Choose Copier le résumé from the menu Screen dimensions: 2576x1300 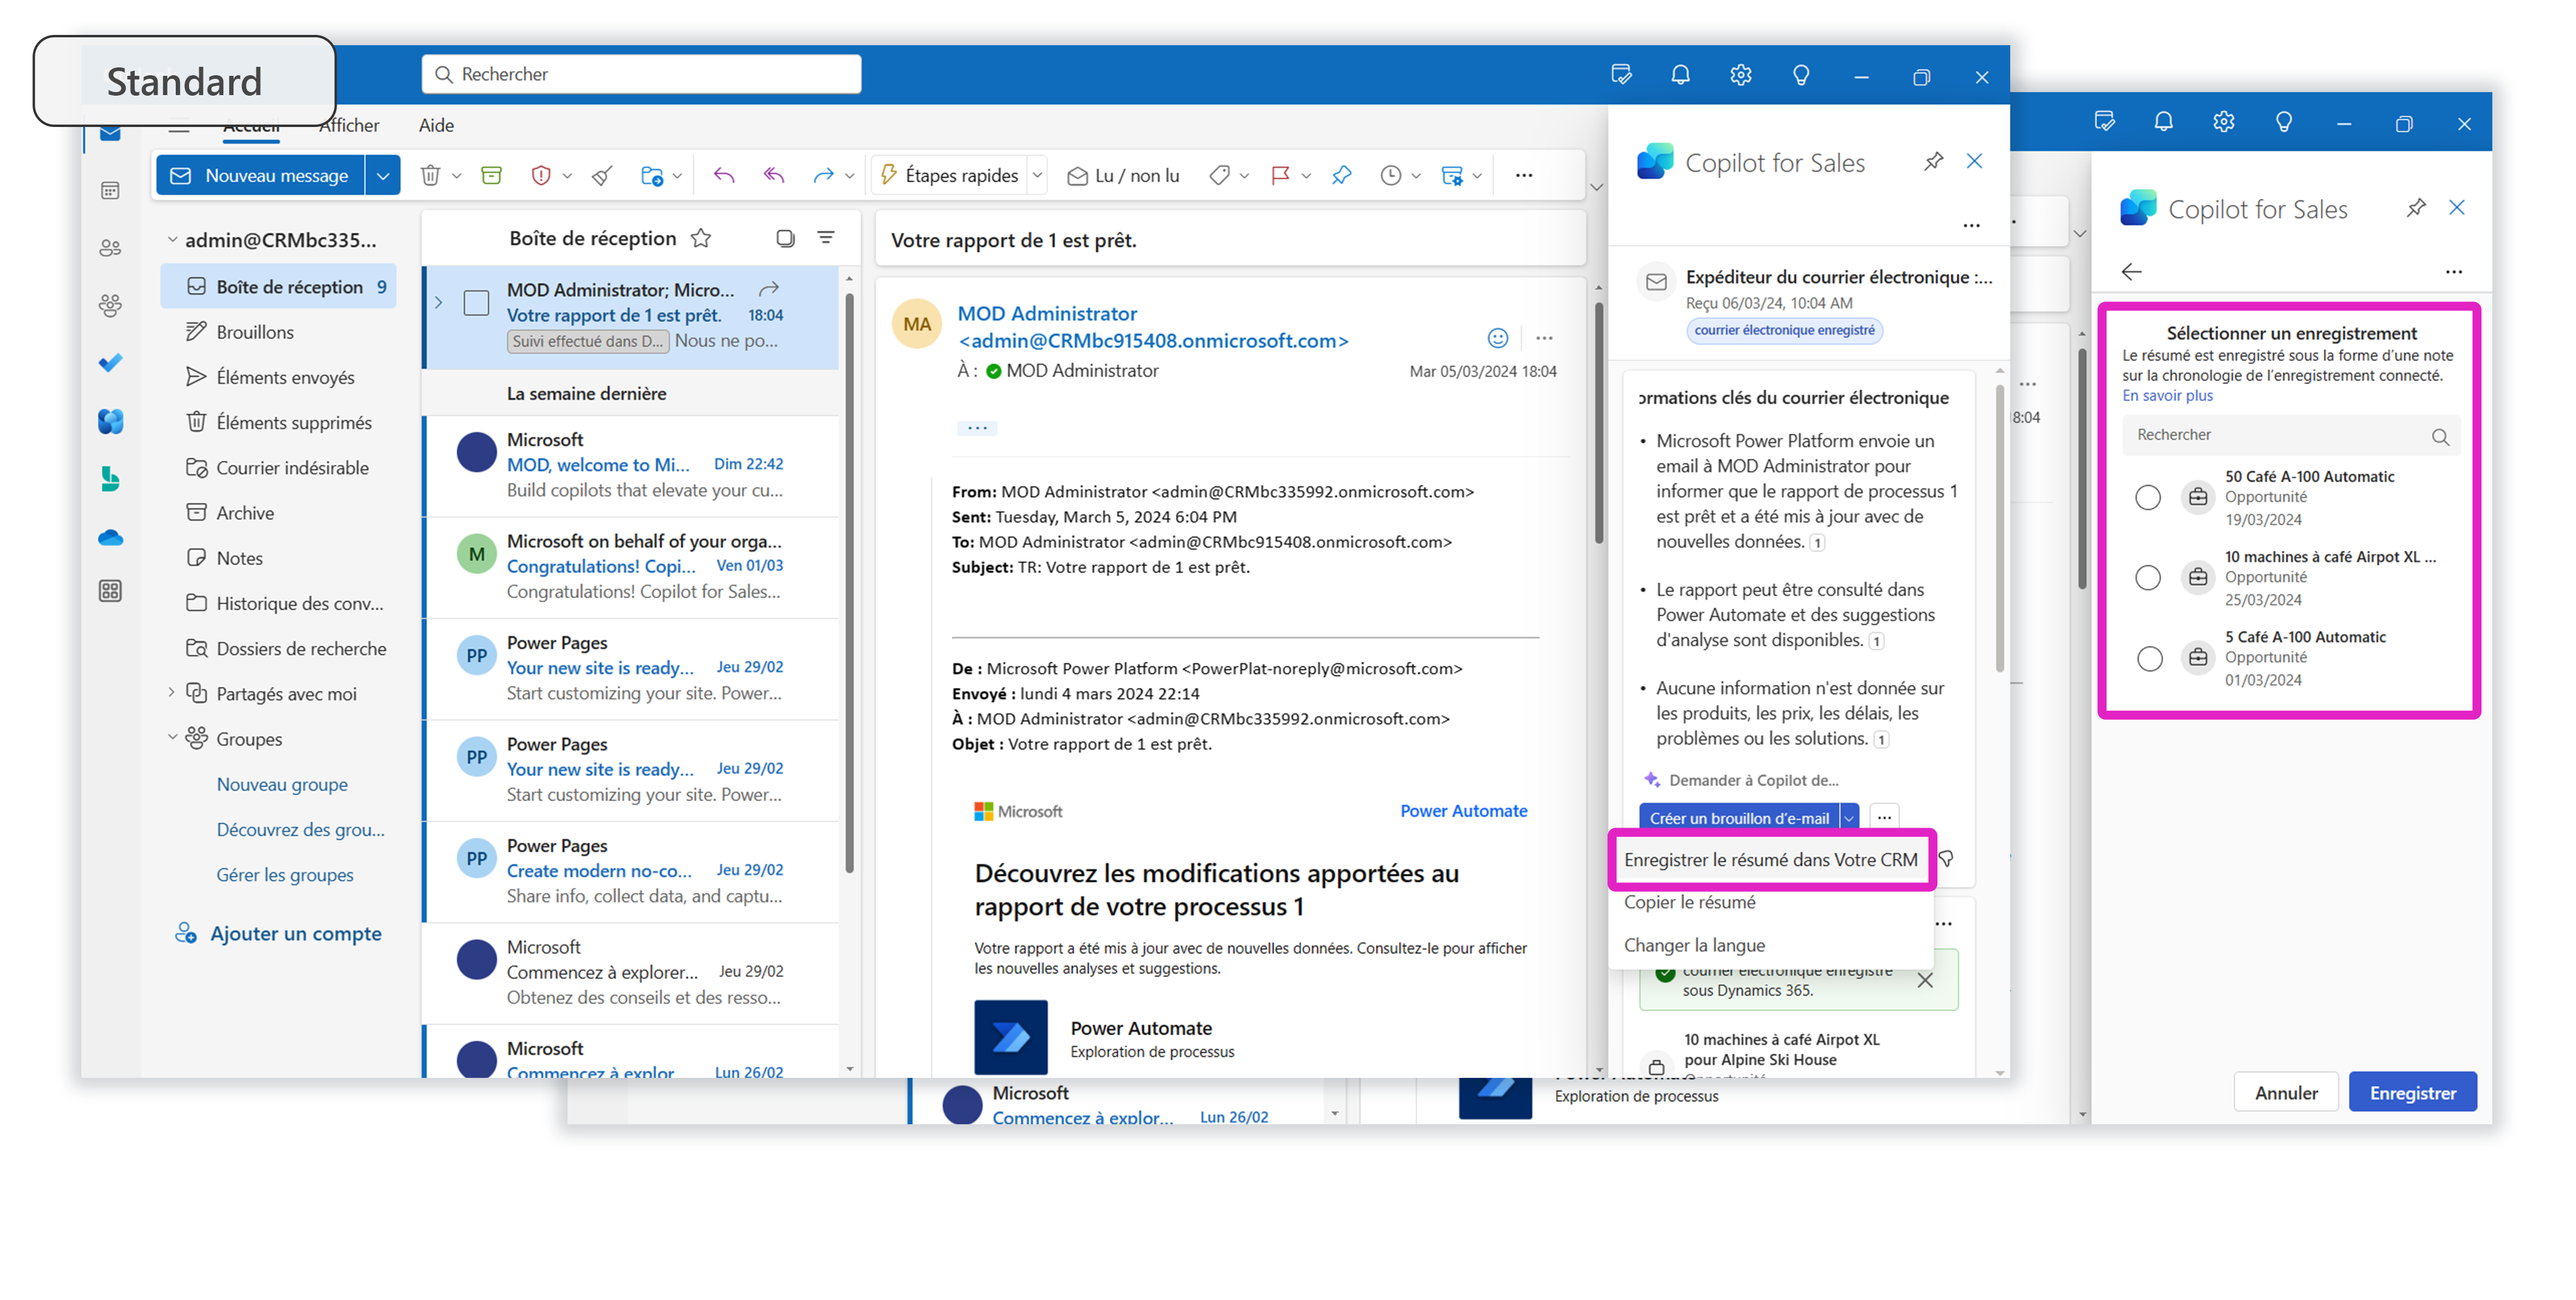1690,902
